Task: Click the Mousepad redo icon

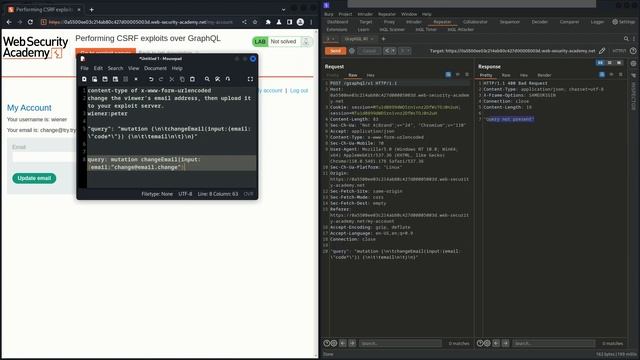Action: [x=161, y=79]
